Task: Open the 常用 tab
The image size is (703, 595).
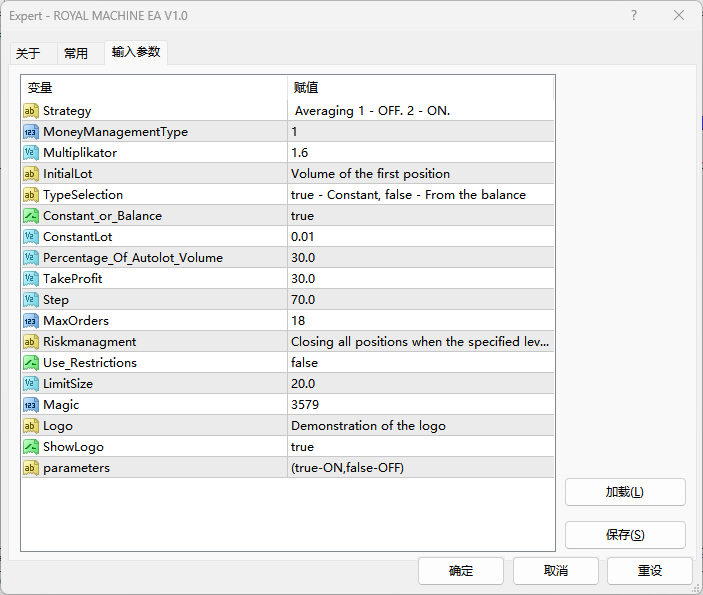Action: [76, 54]
